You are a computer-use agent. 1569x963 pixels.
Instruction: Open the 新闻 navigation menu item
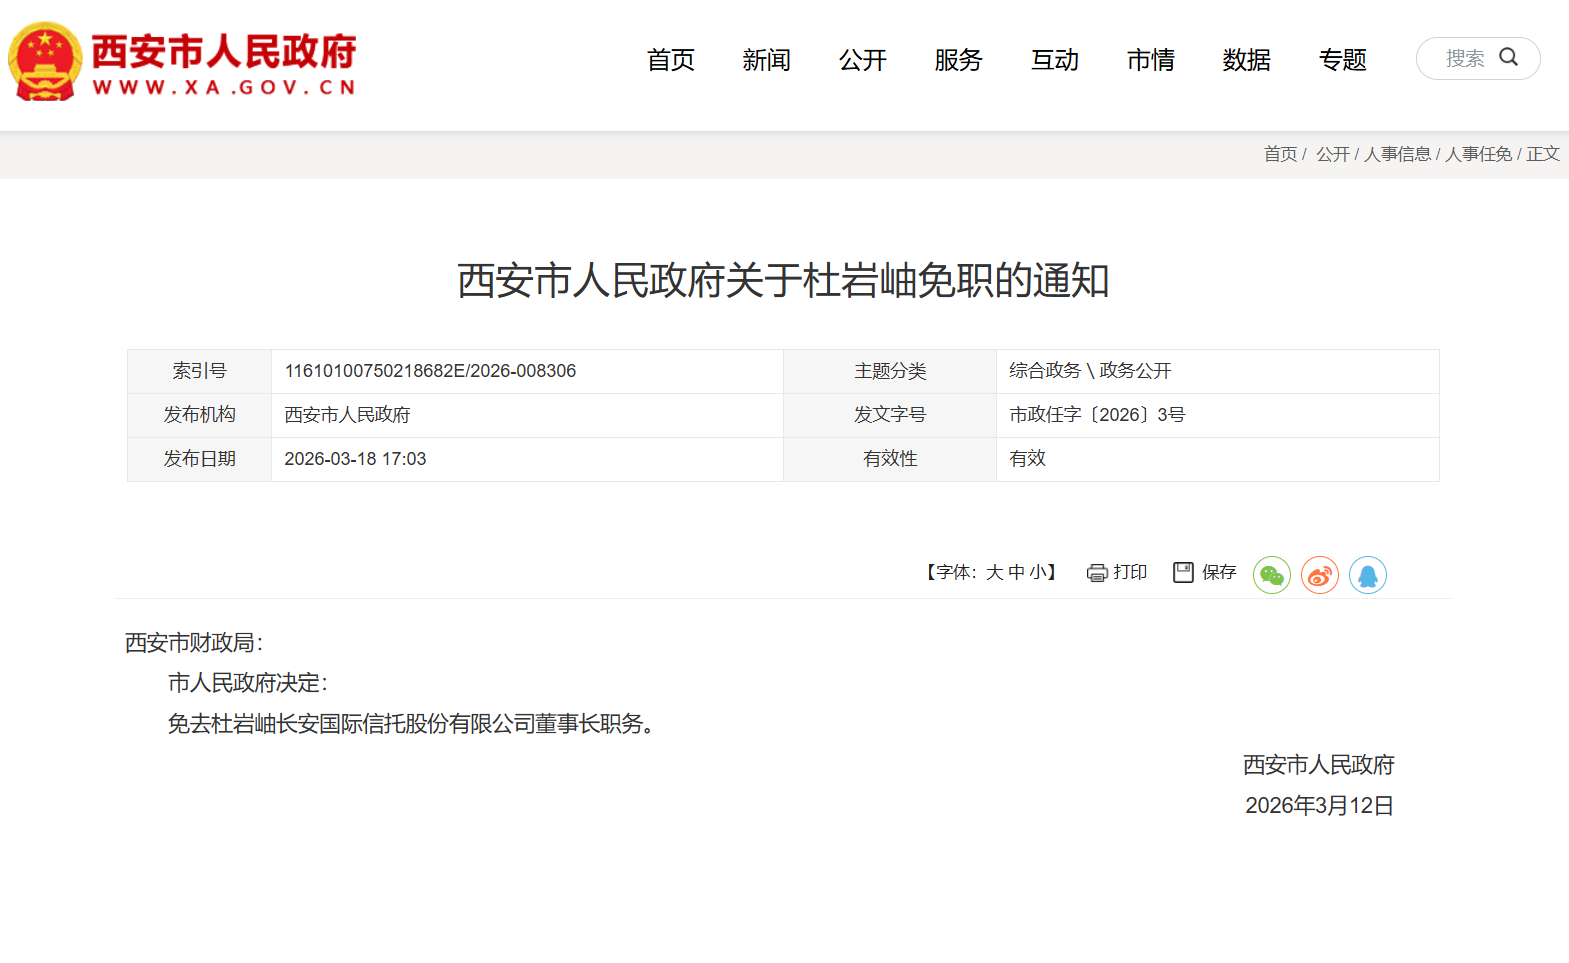(766, 60)
